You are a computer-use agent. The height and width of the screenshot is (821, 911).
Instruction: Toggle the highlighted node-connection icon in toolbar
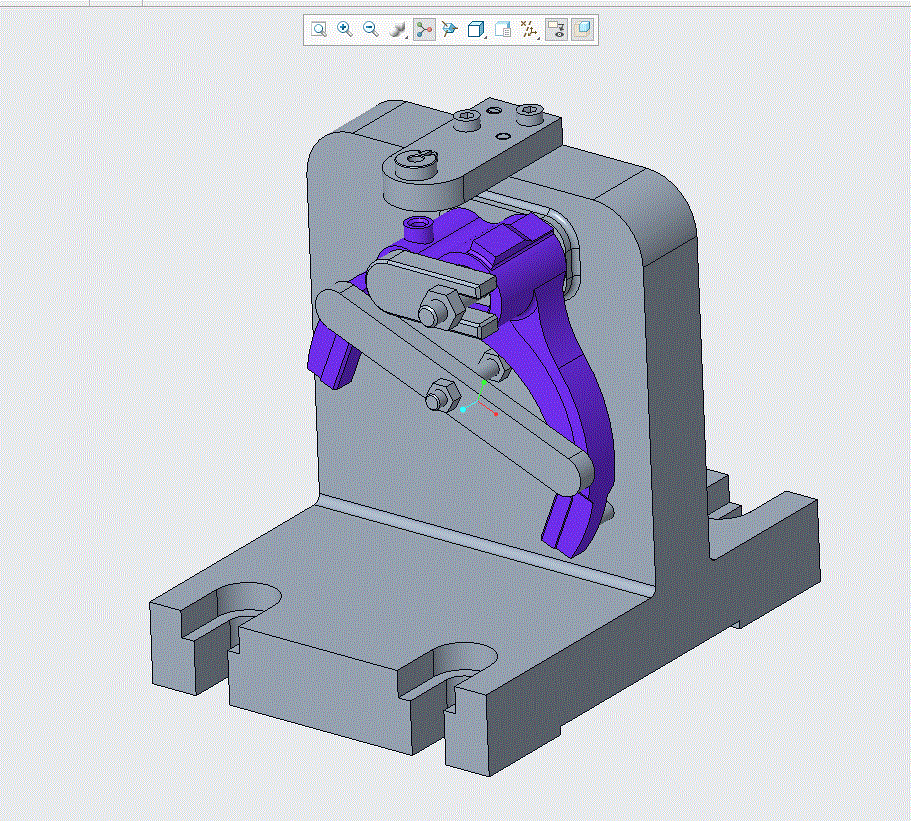(424, 29)
